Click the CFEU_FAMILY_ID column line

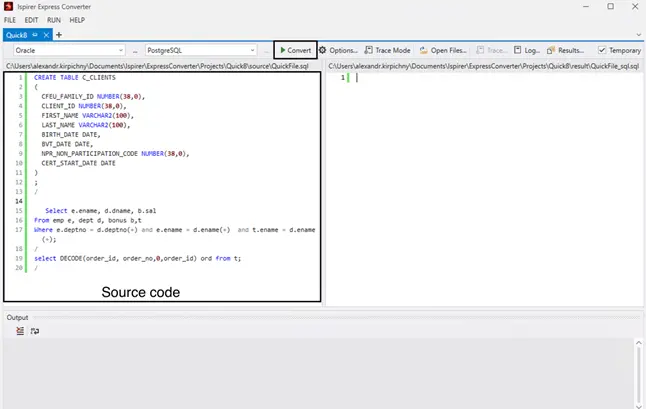coord(93,96)
